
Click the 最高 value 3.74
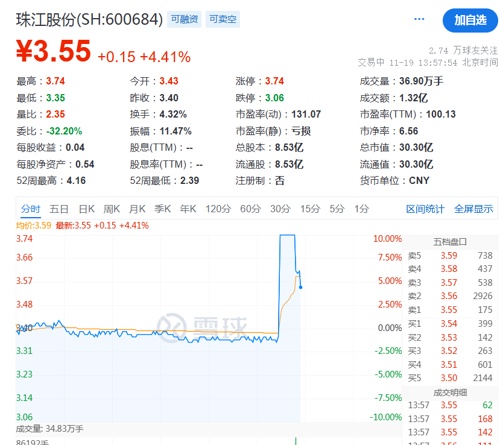pyautogui.click(x=55, y=81)
